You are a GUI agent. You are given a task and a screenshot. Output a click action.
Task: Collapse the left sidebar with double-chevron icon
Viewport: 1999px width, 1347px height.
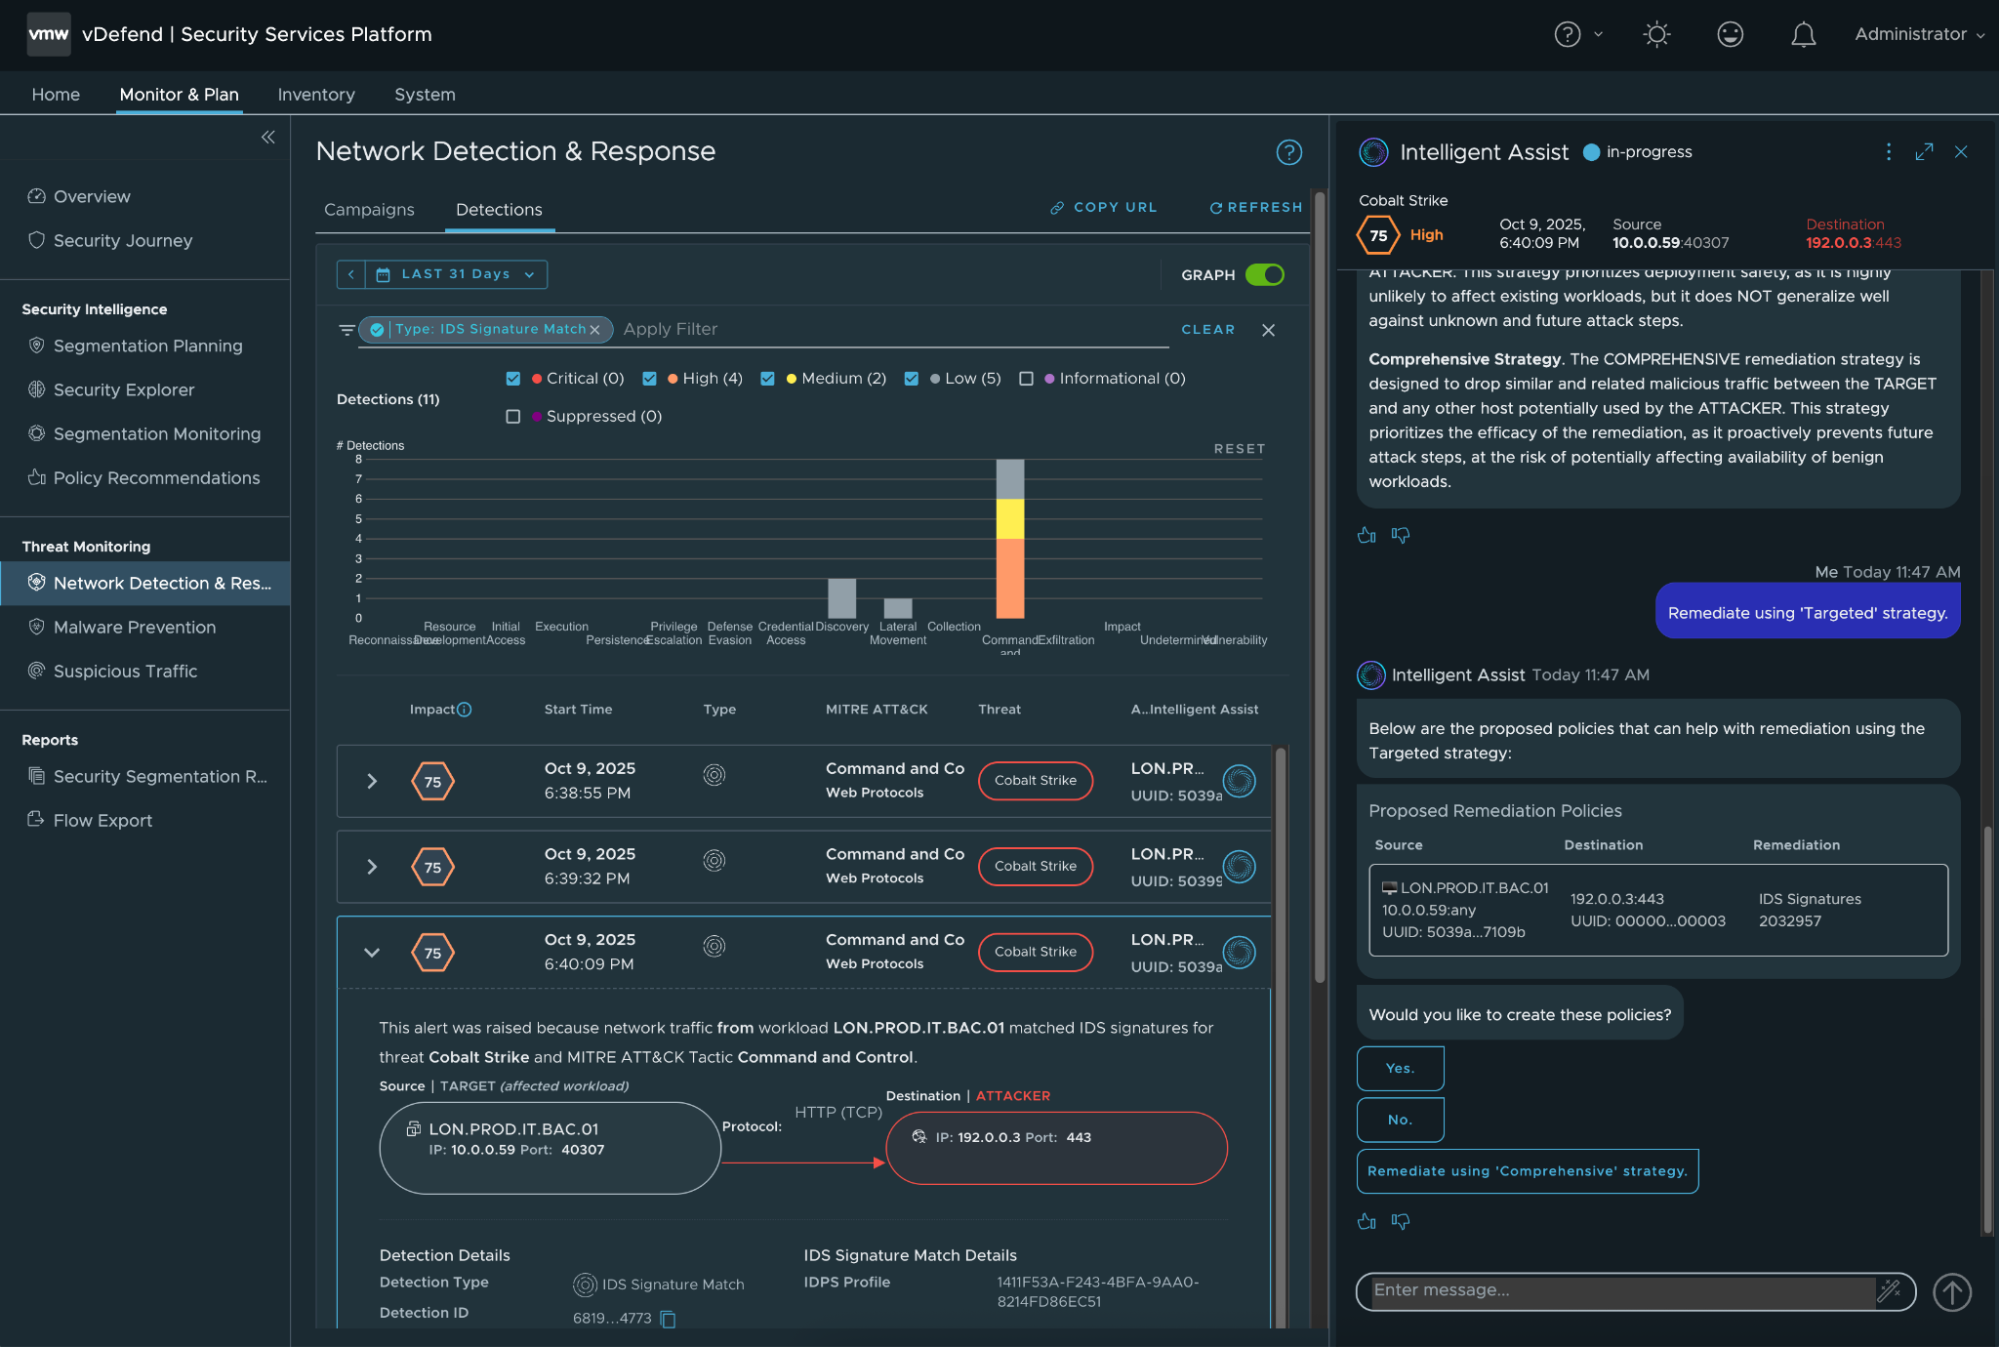pyautogui.click(x=268, y=137)
